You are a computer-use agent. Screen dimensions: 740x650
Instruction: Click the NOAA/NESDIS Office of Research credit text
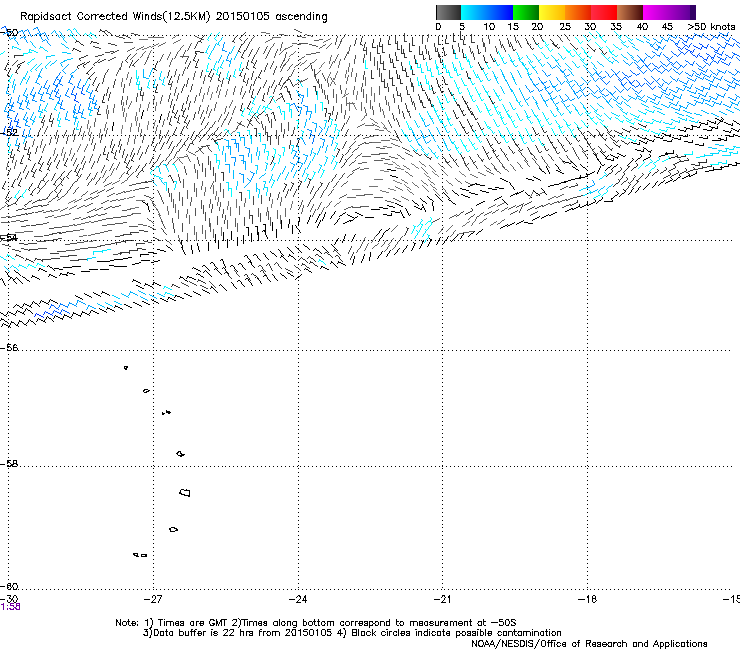tap(589, 643)
